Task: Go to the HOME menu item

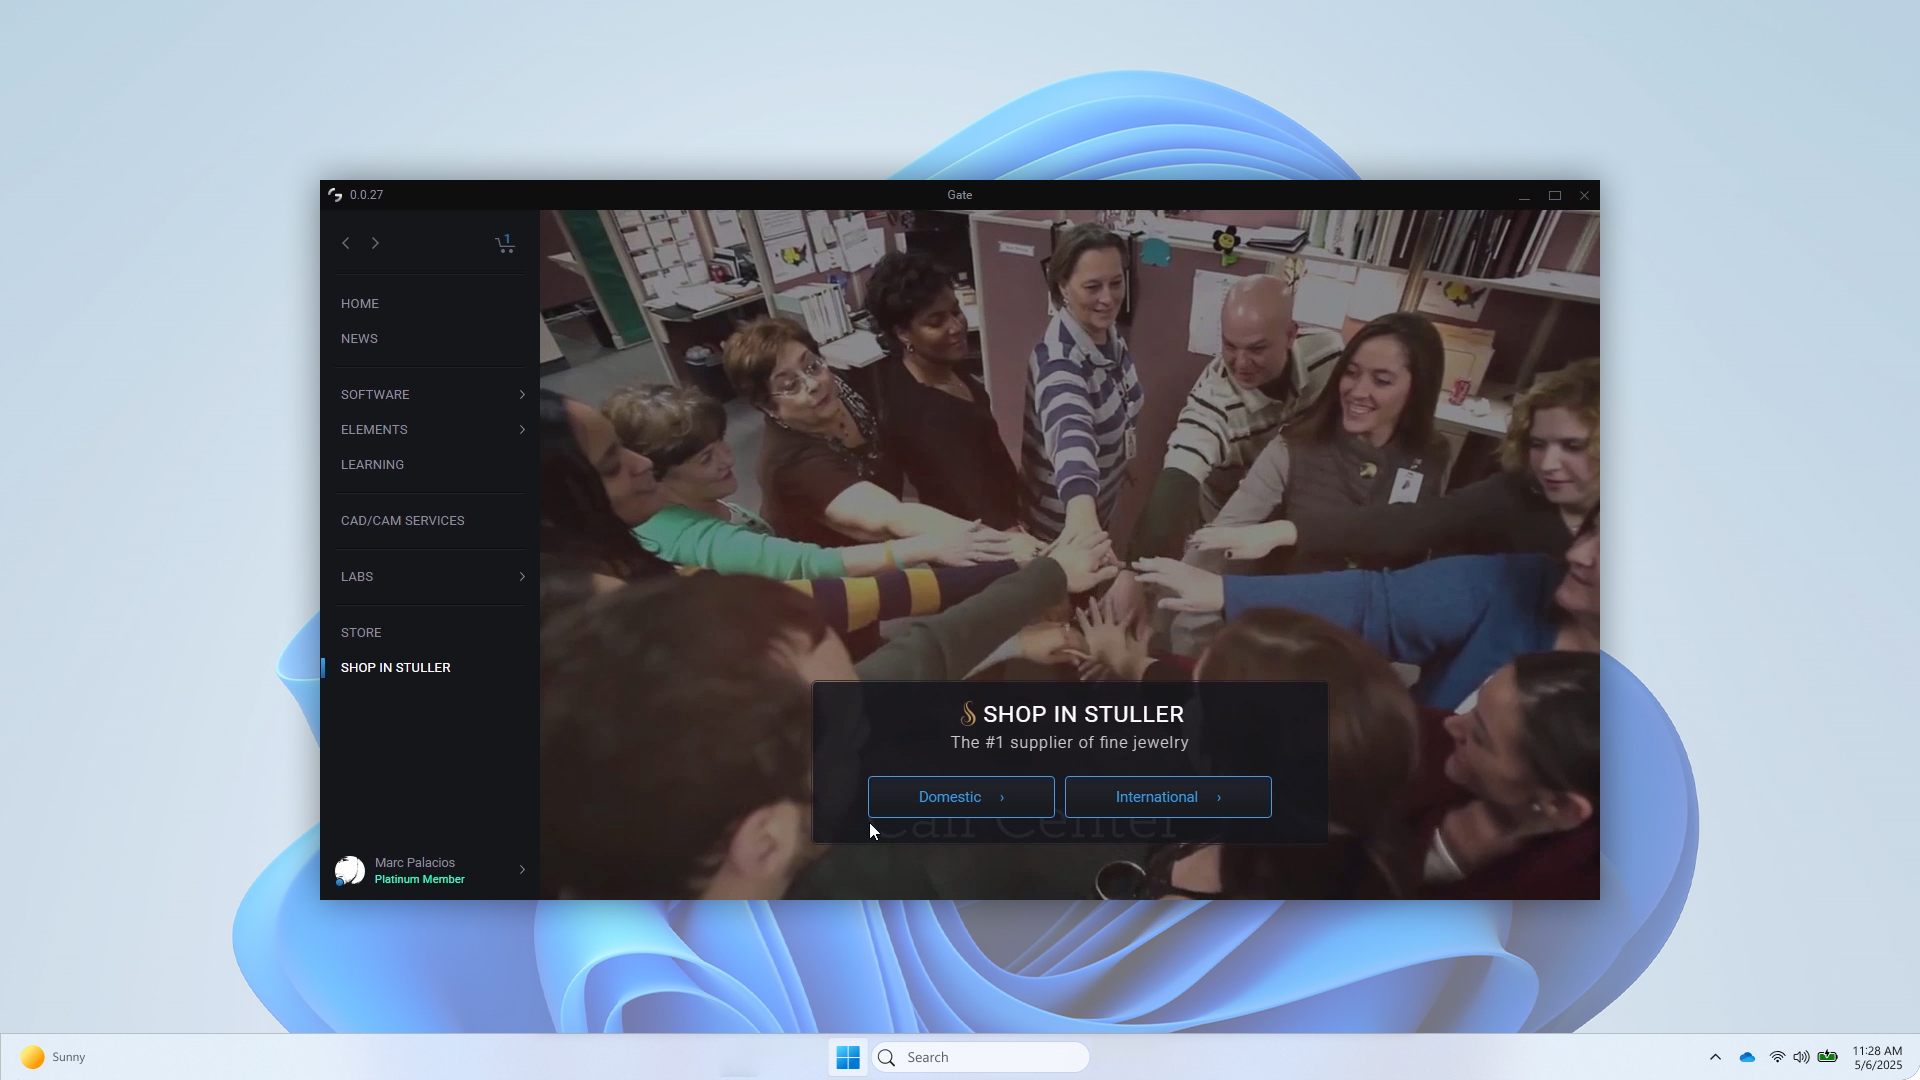Action: [360, 304]
